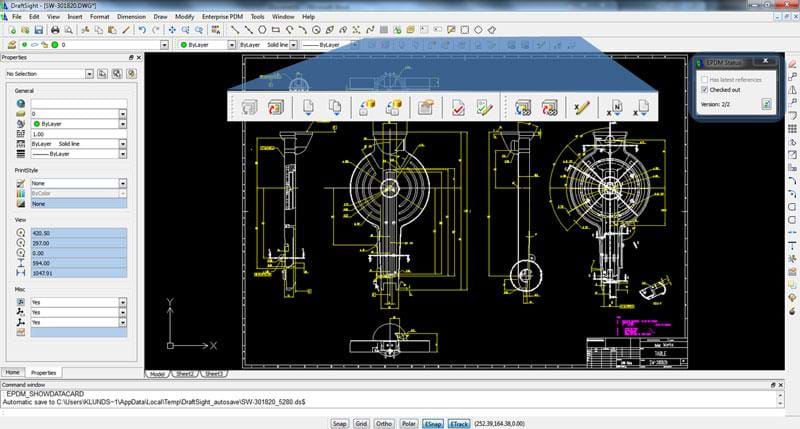Click the Save icon in the toolbar
Viewport: 800px width, 429px height.
pyautogui.click(x=39, y=30)
